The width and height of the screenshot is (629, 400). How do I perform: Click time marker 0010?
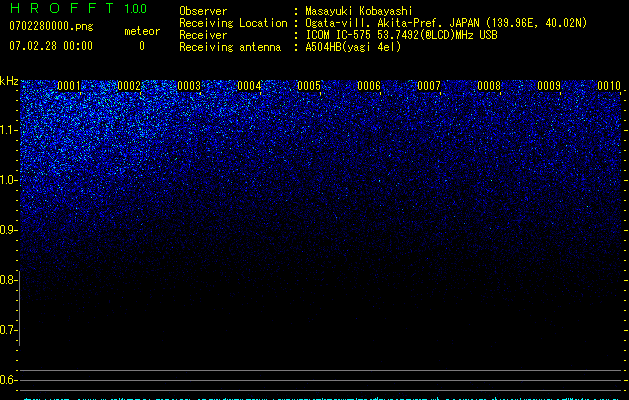click(609, 86)
